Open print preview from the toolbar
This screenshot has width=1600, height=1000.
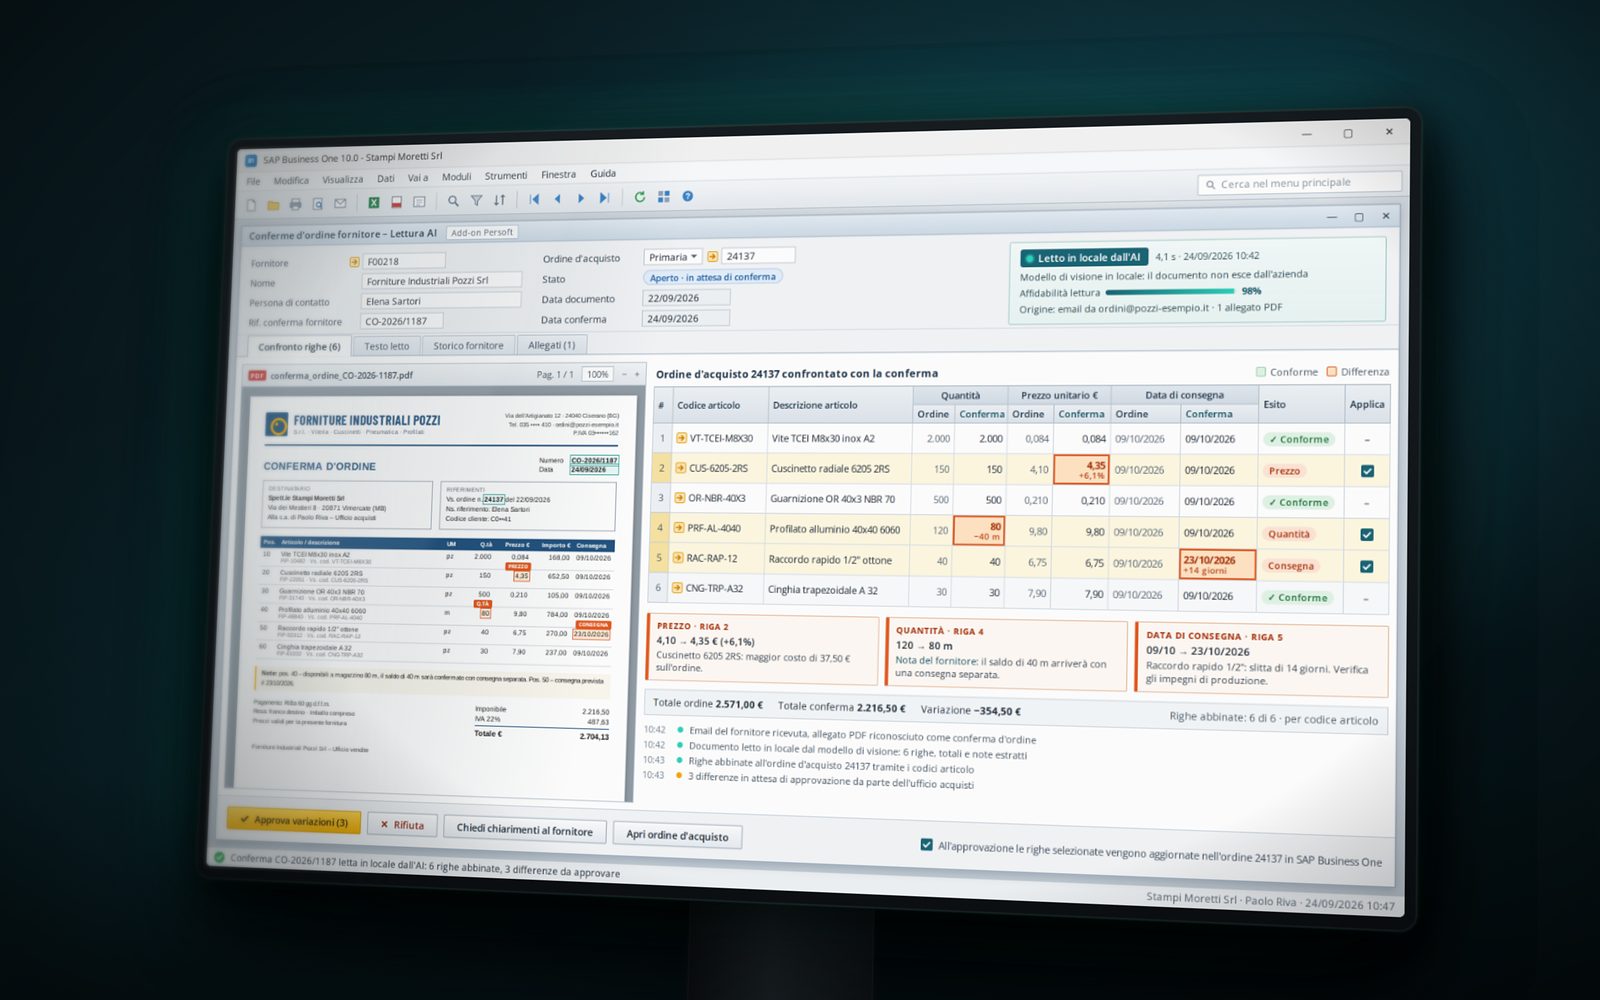coord(318,204)
